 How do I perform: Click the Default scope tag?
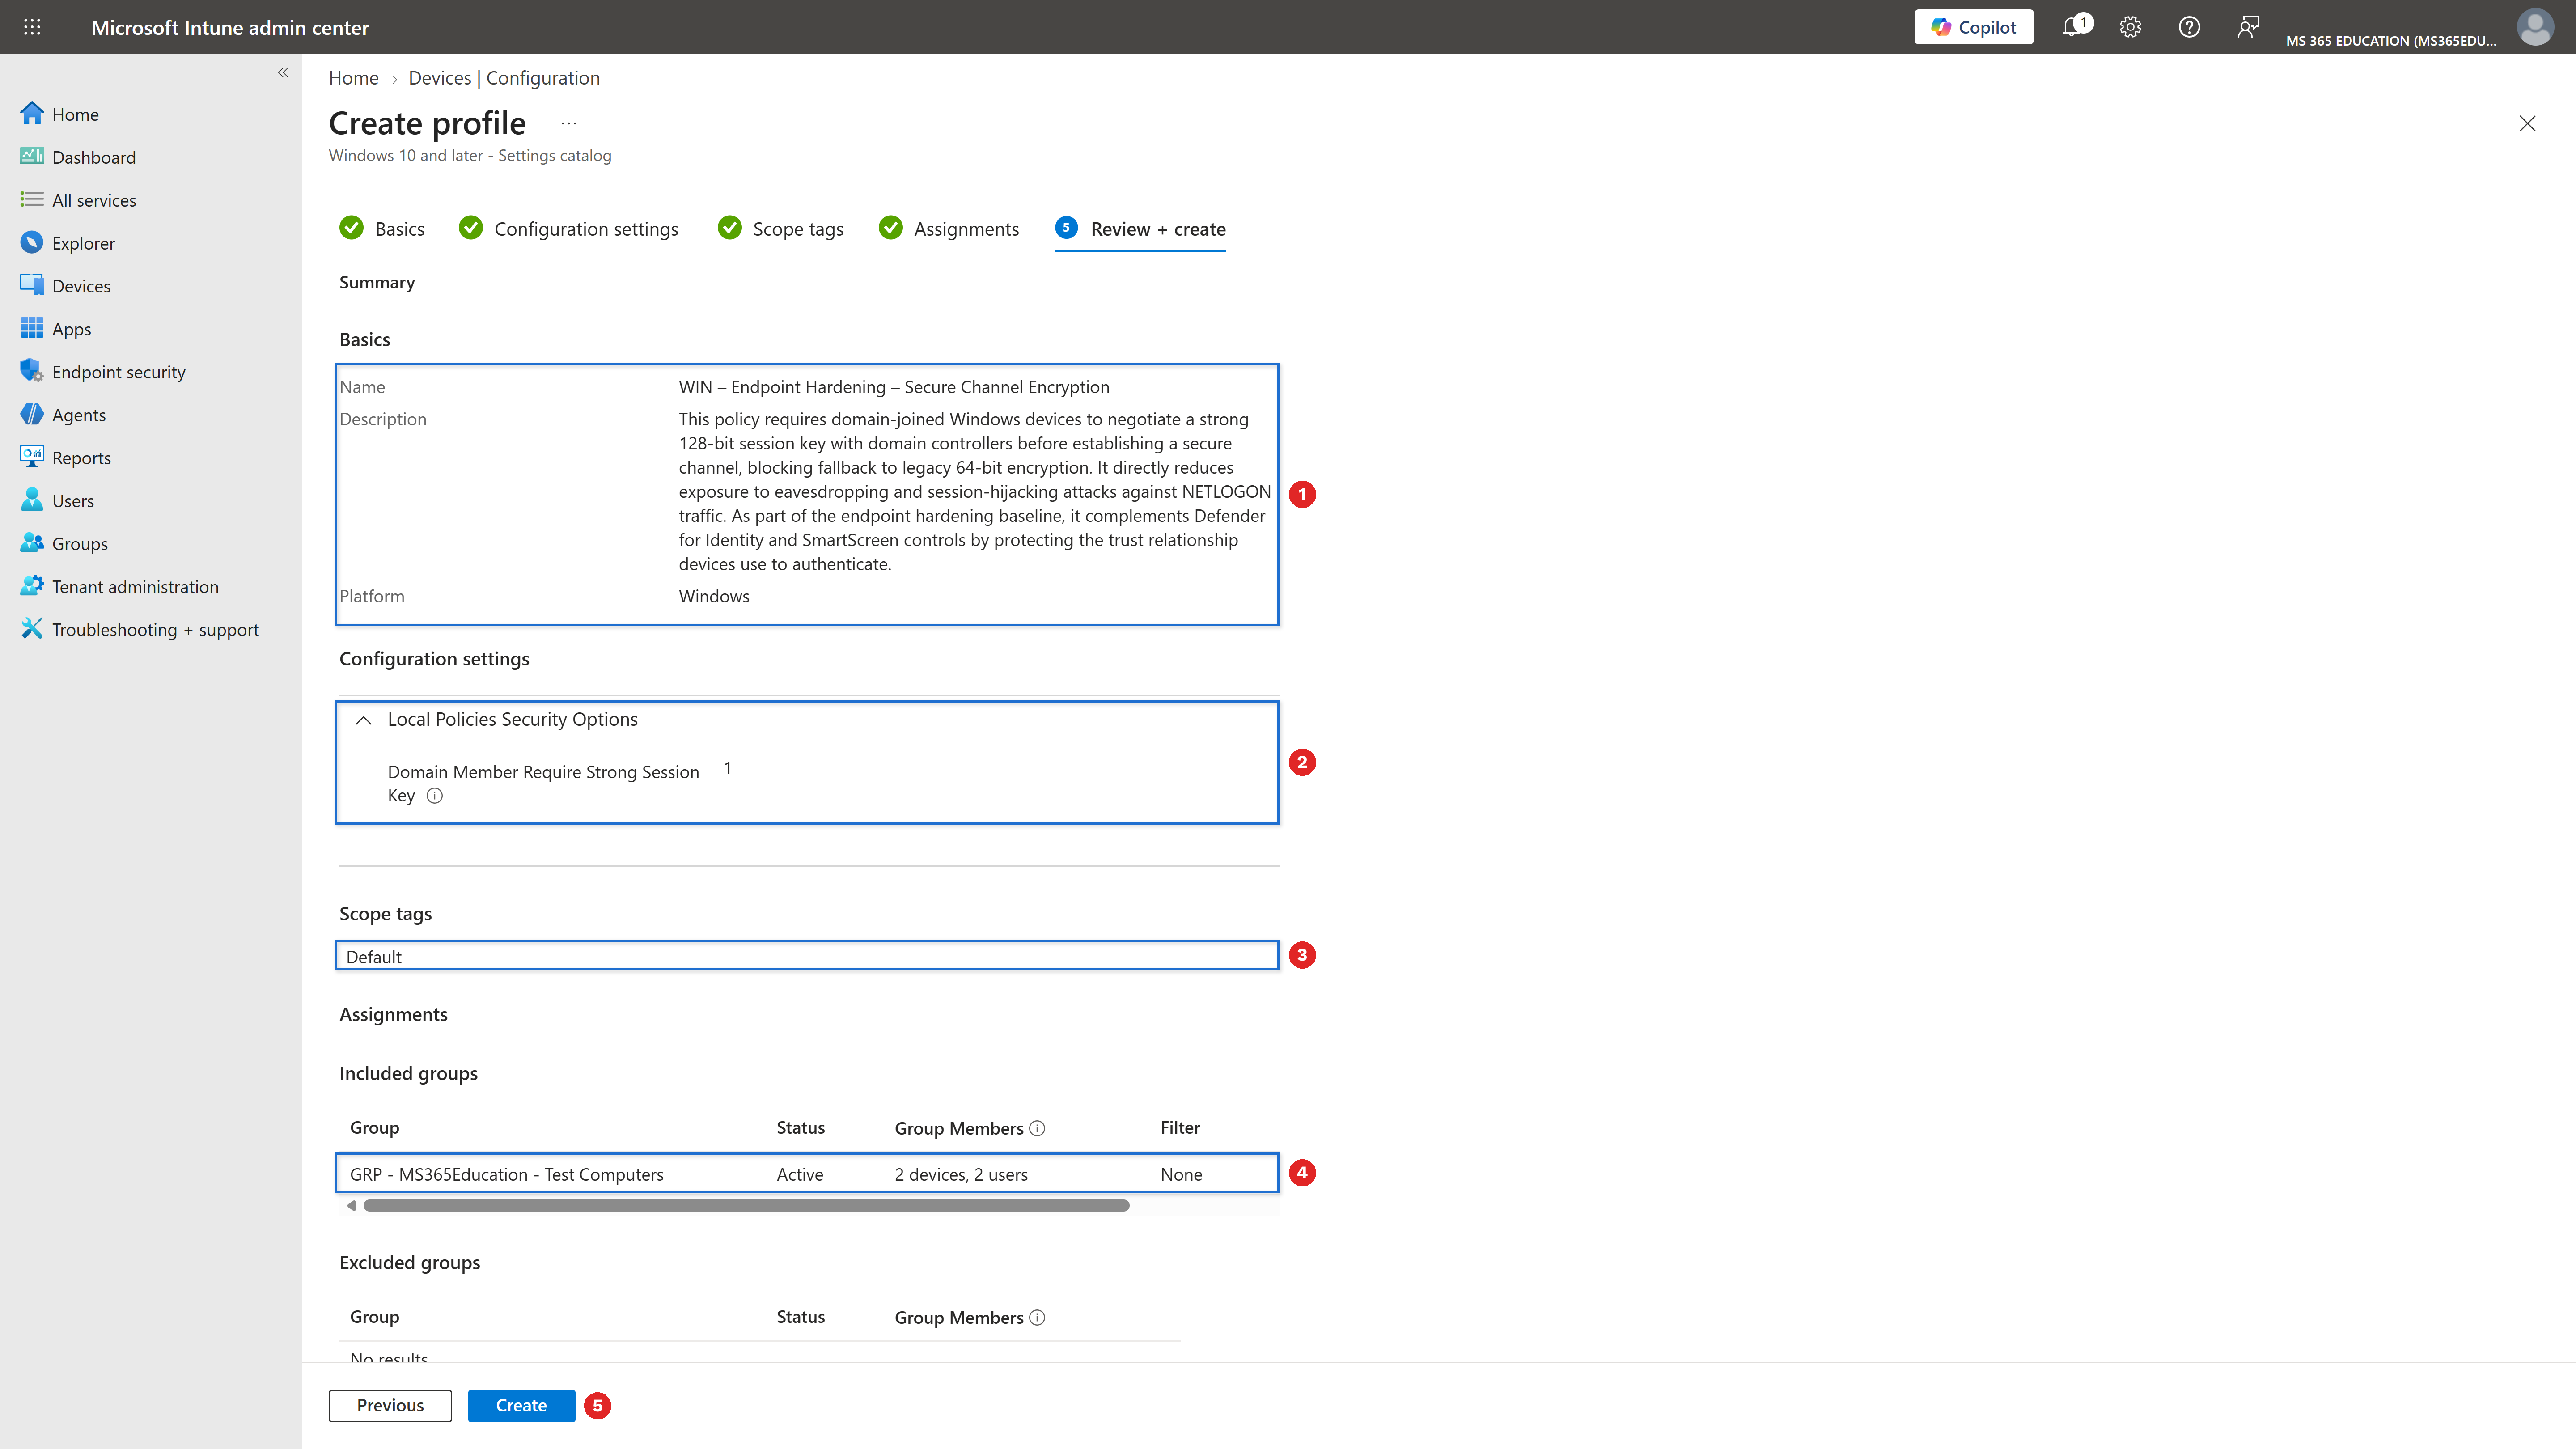374,957
